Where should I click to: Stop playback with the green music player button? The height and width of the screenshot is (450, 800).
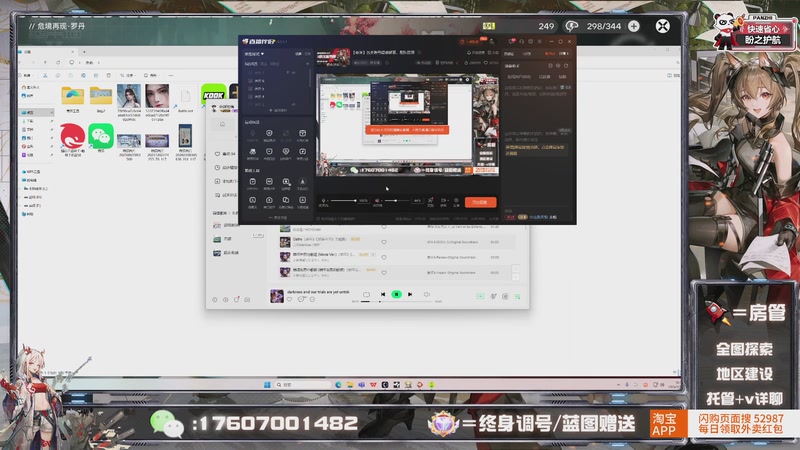point(396,294)
